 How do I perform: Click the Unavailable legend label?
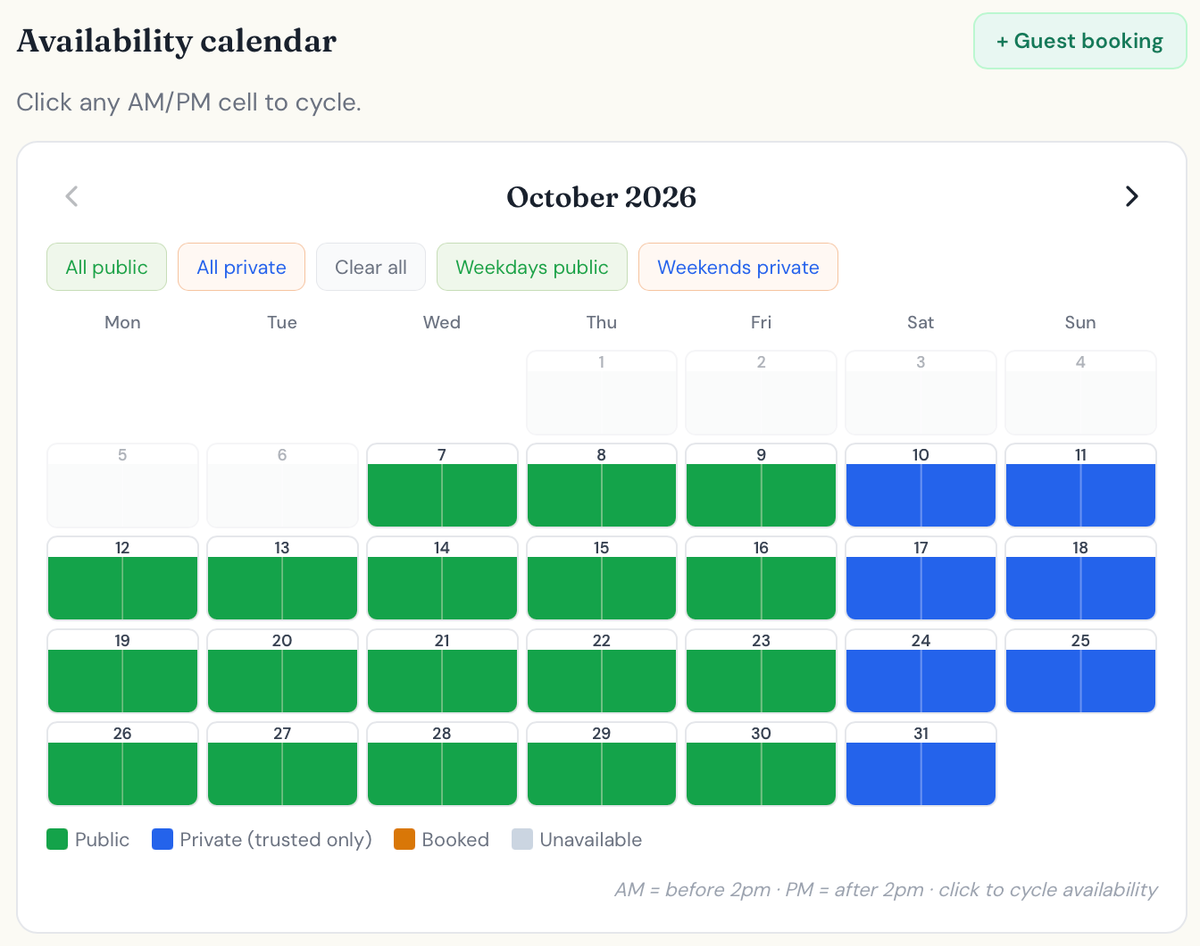591,840
